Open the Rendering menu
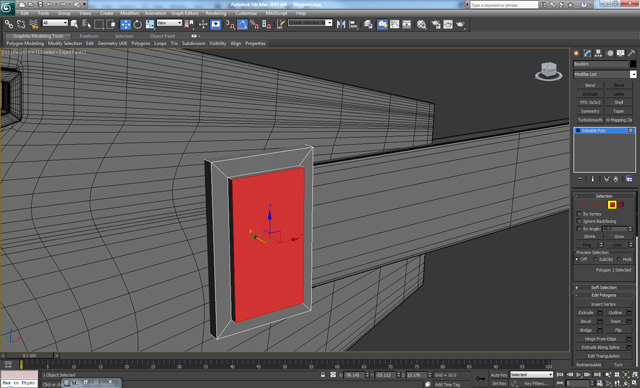This screenshot has height=388, width=640. pos(216,13)
